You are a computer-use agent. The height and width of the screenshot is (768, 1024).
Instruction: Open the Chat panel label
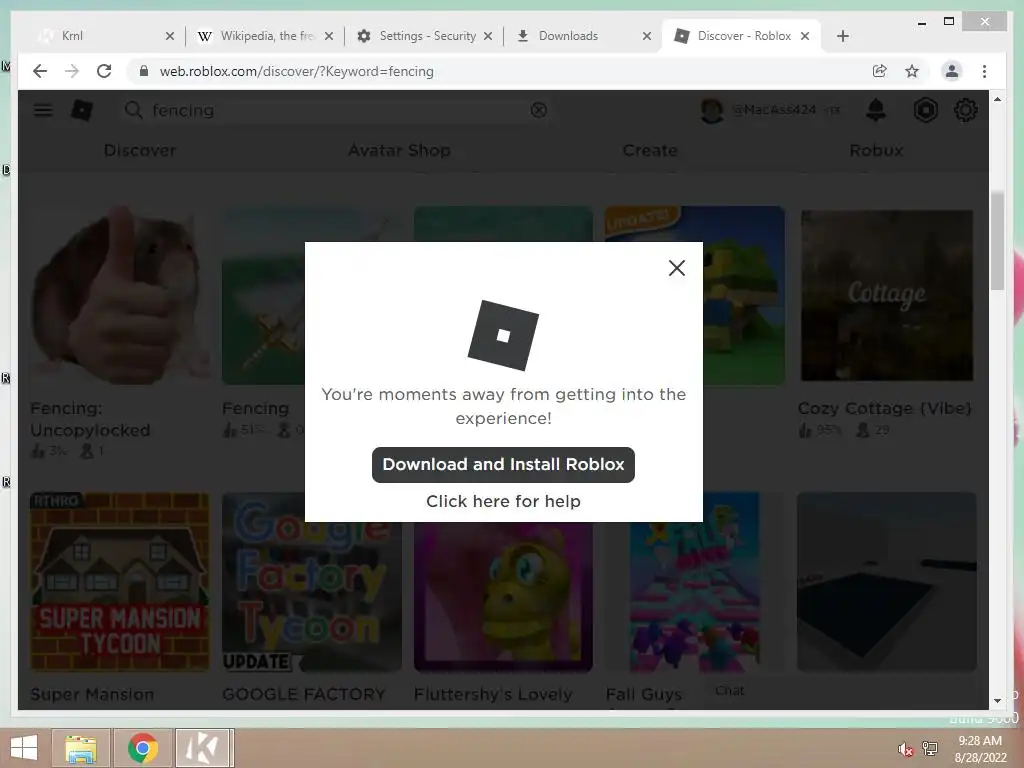729,690
